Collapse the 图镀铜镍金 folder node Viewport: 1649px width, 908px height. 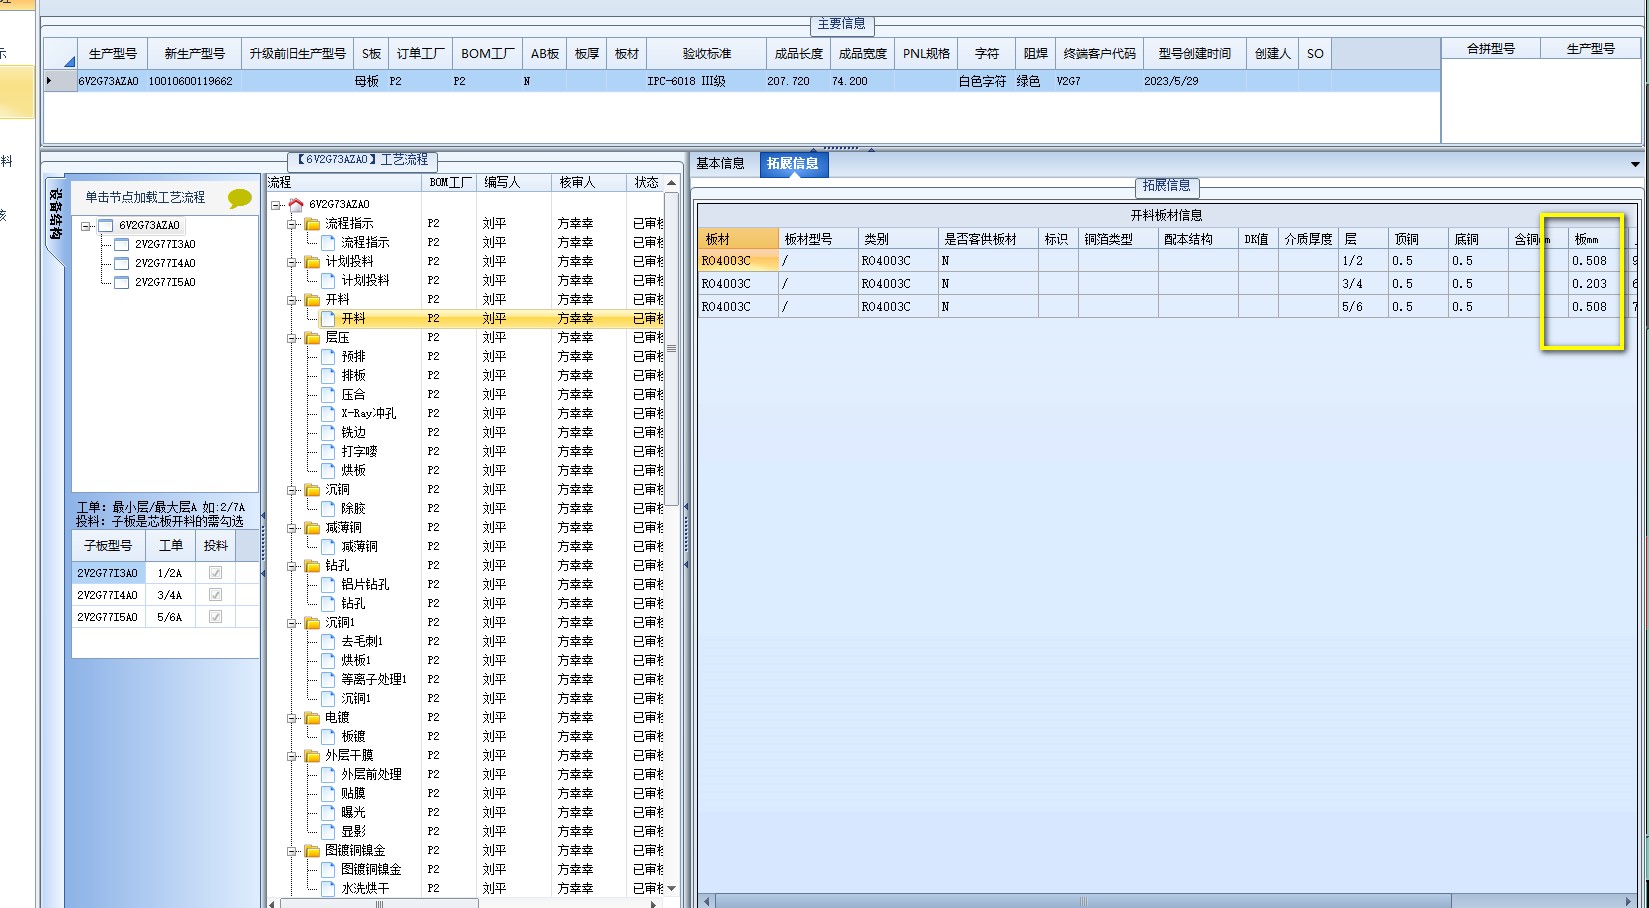point(292,851)
